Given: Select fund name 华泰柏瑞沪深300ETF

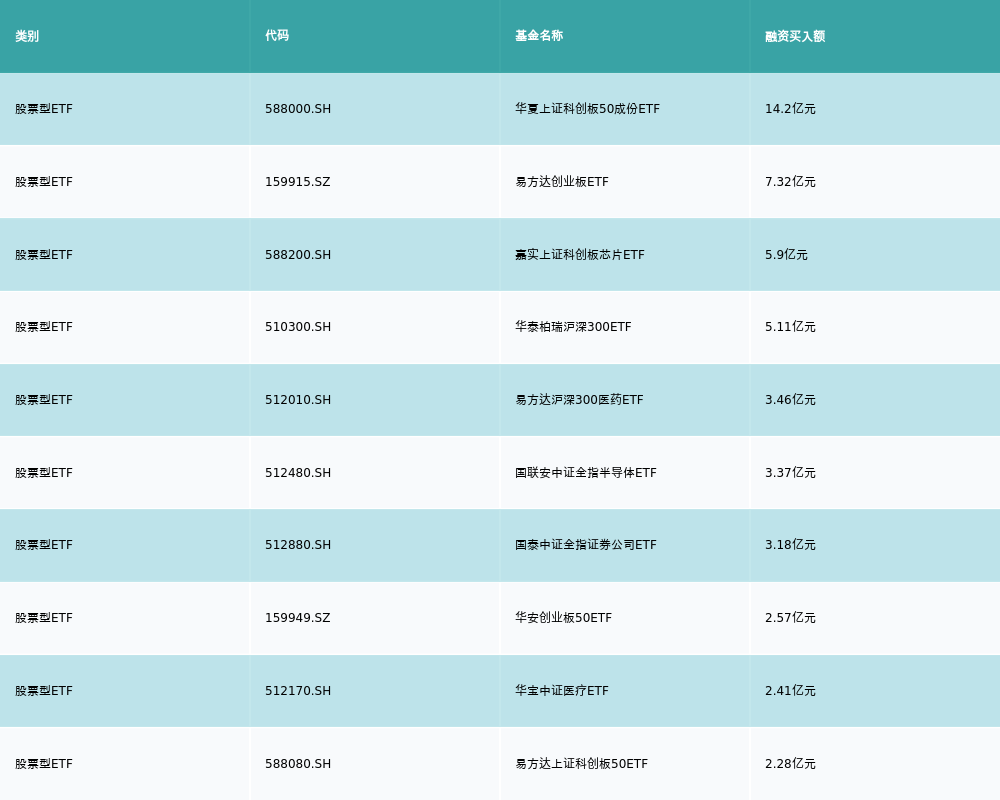Looking at the screenshot, I should coord(573,327).
